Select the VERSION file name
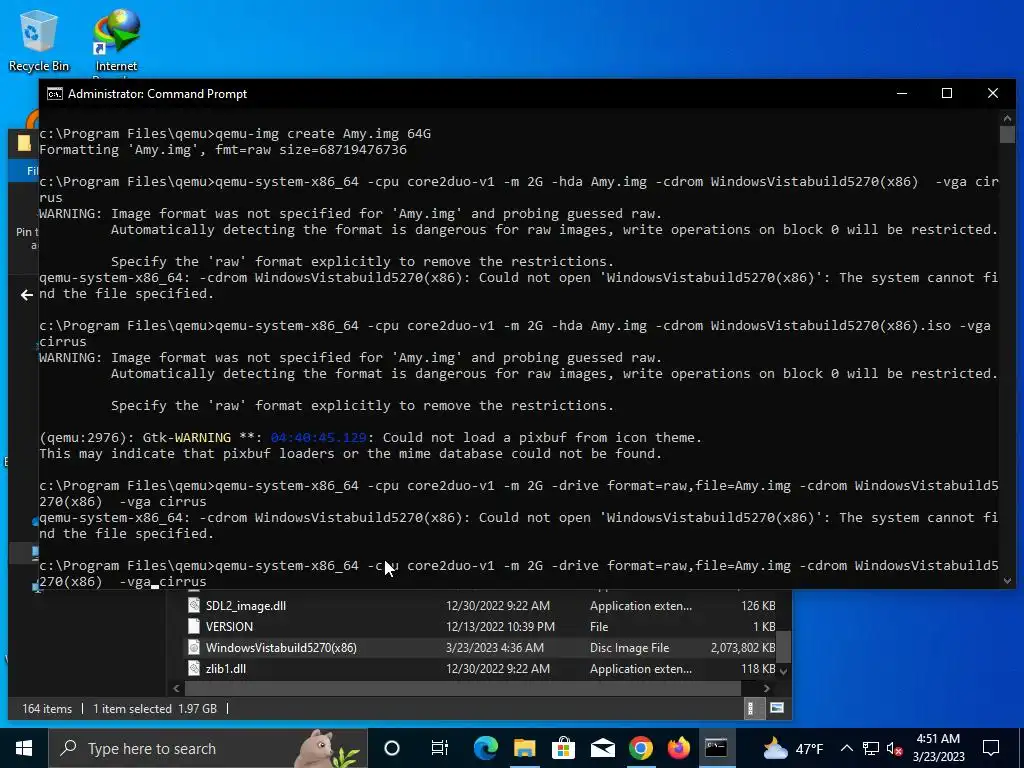The height and width of the screenshot is (768, 1024). [229, 626]
